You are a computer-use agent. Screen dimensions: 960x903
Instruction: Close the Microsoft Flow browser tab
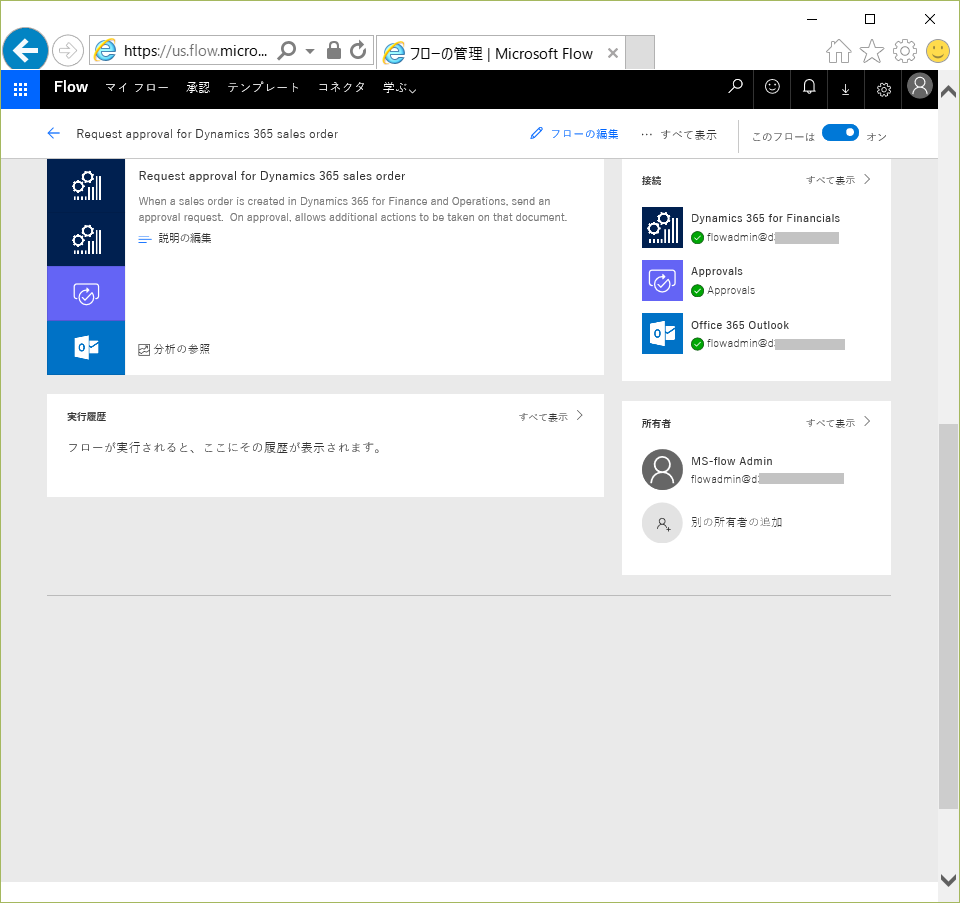click(612, 53)
